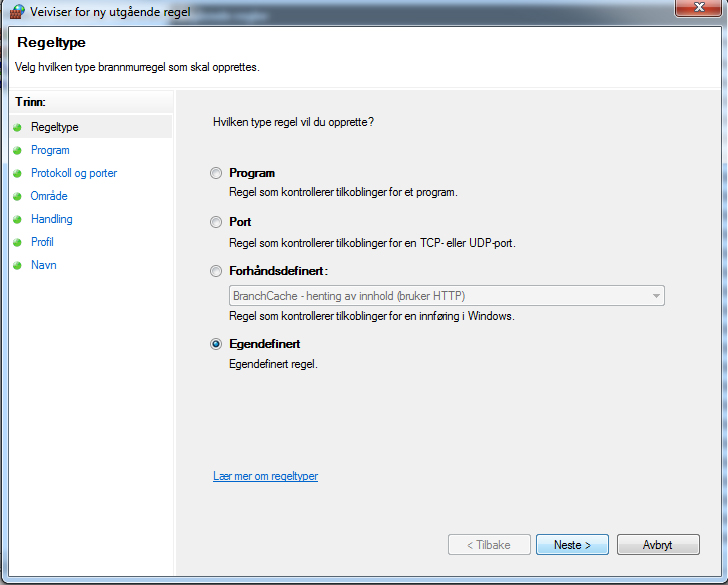This screenshot has width=728, height=585.
Task: Click green bullet beside Navn step
Action: point(18,265)
